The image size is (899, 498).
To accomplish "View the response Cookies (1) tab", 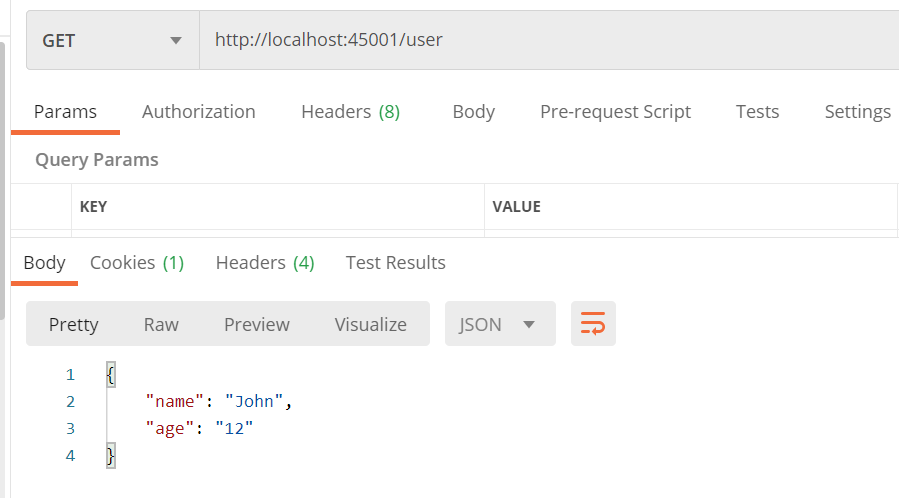I will [x=137, y=263].
